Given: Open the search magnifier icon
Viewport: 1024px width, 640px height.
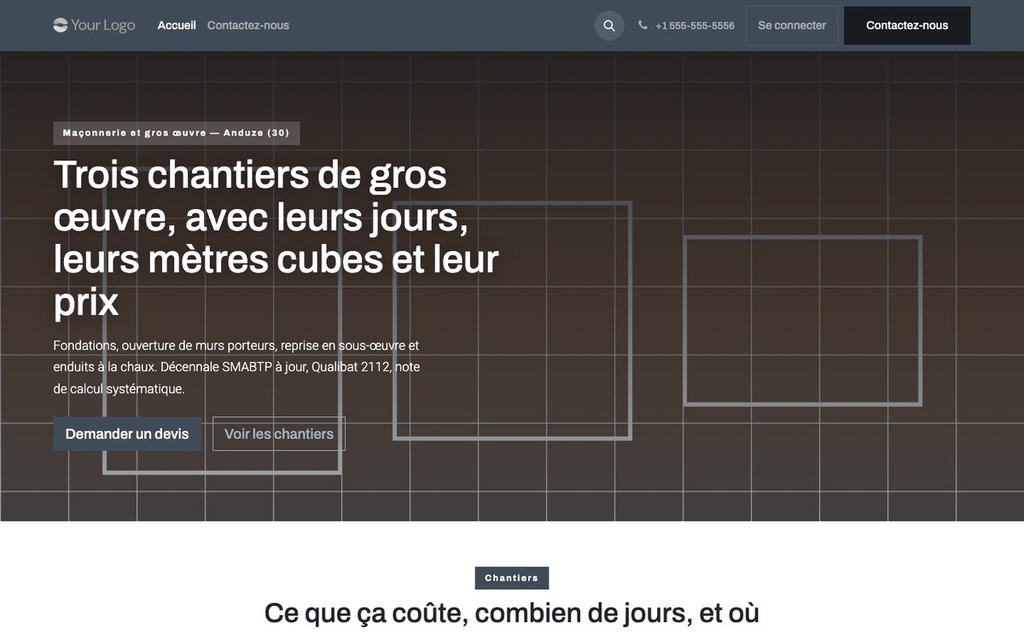Looking at the screenshot, I should [609, 25].
